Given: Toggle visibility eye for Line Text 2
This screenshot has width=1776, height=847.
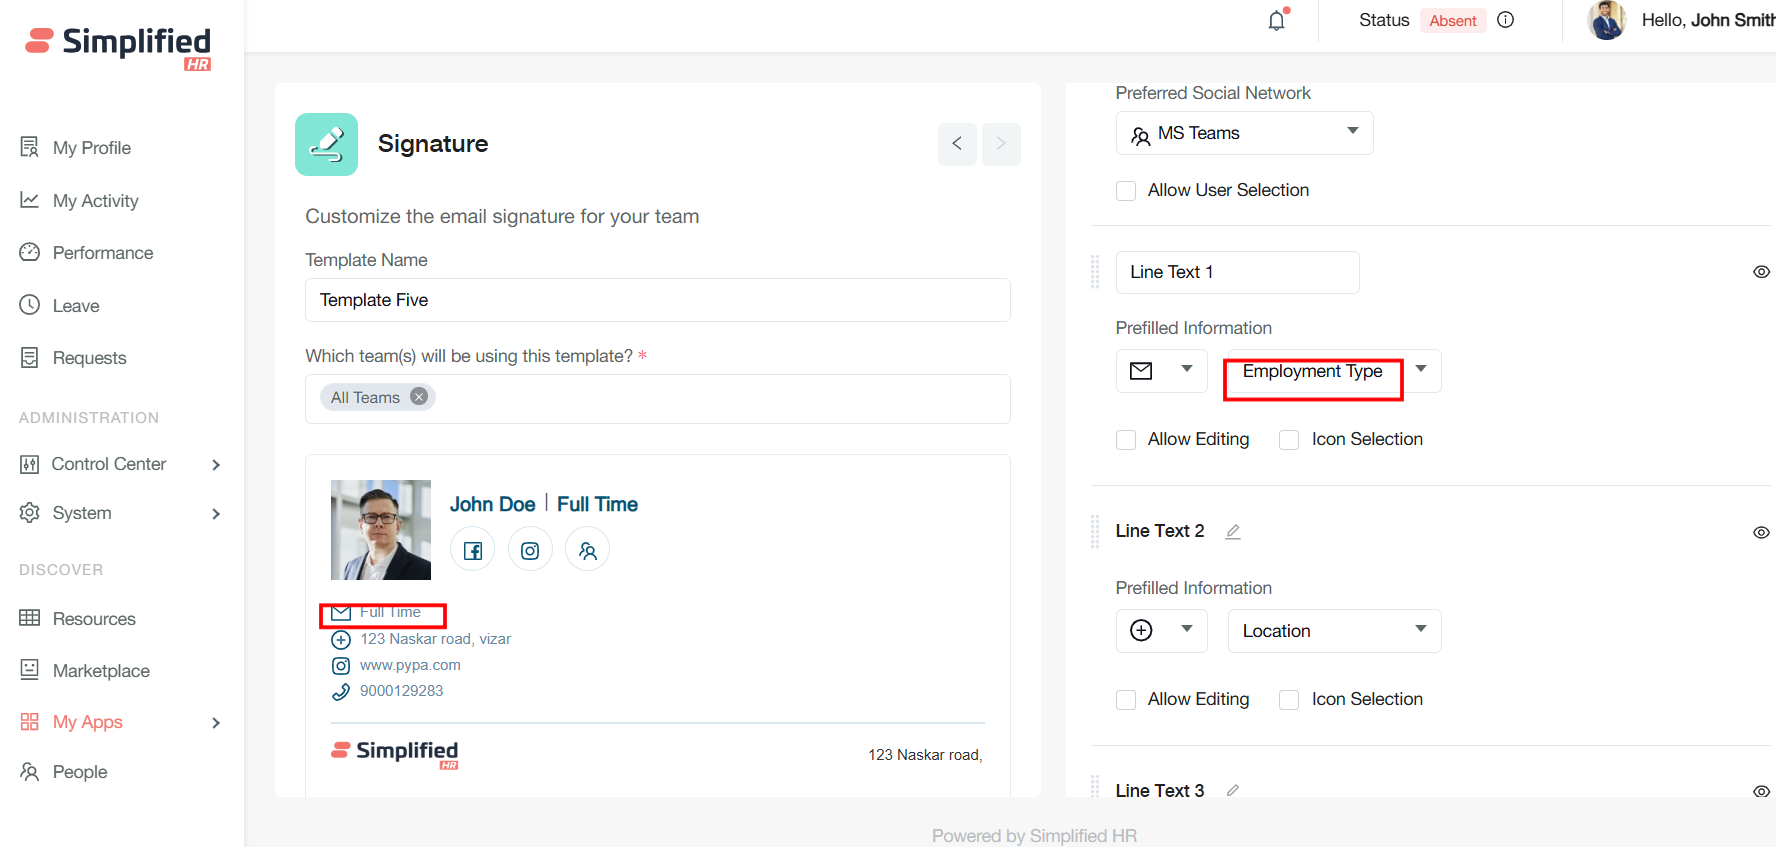Looking at the screenshot, I should click(x=1761, y=532).
